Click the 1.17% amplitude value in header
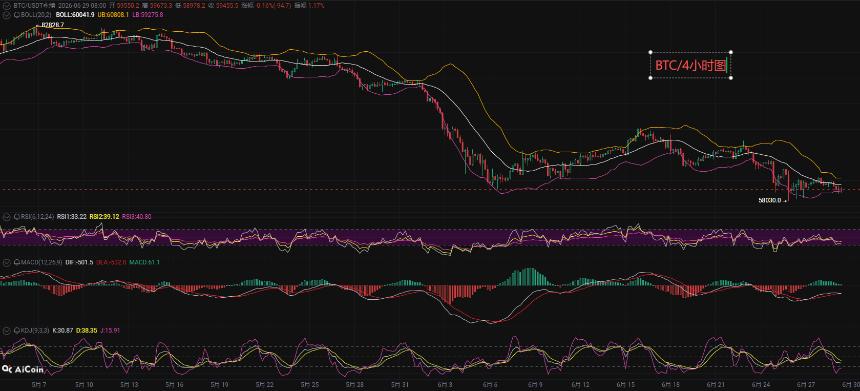 click(316, 5)
